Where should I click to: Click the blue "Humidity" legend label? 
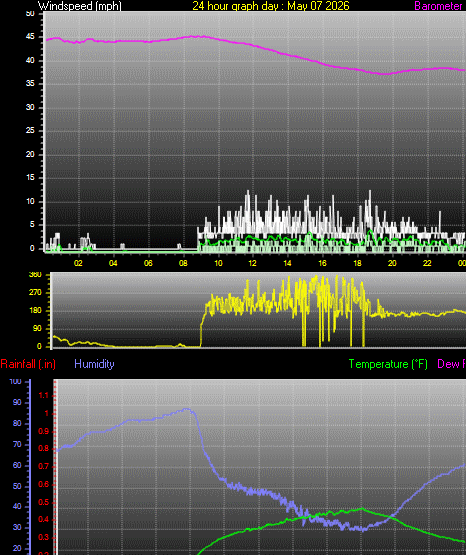pos(94,364)
